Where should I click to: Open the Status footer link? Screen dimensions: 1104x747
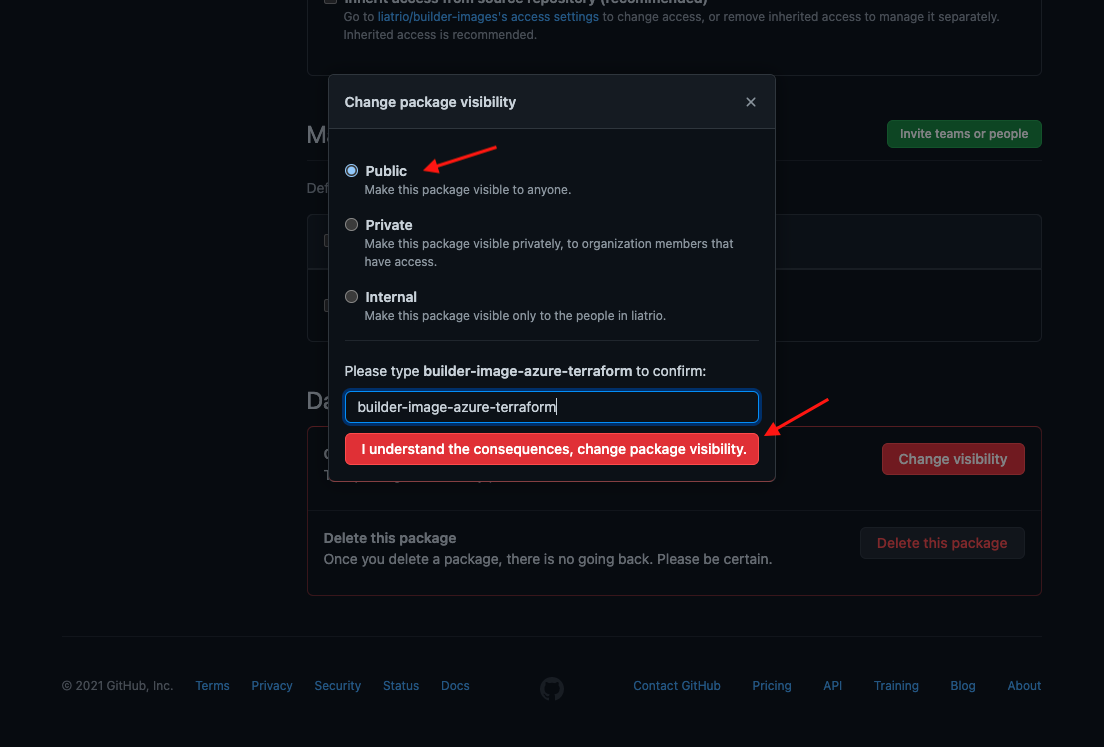click(401, 686)
